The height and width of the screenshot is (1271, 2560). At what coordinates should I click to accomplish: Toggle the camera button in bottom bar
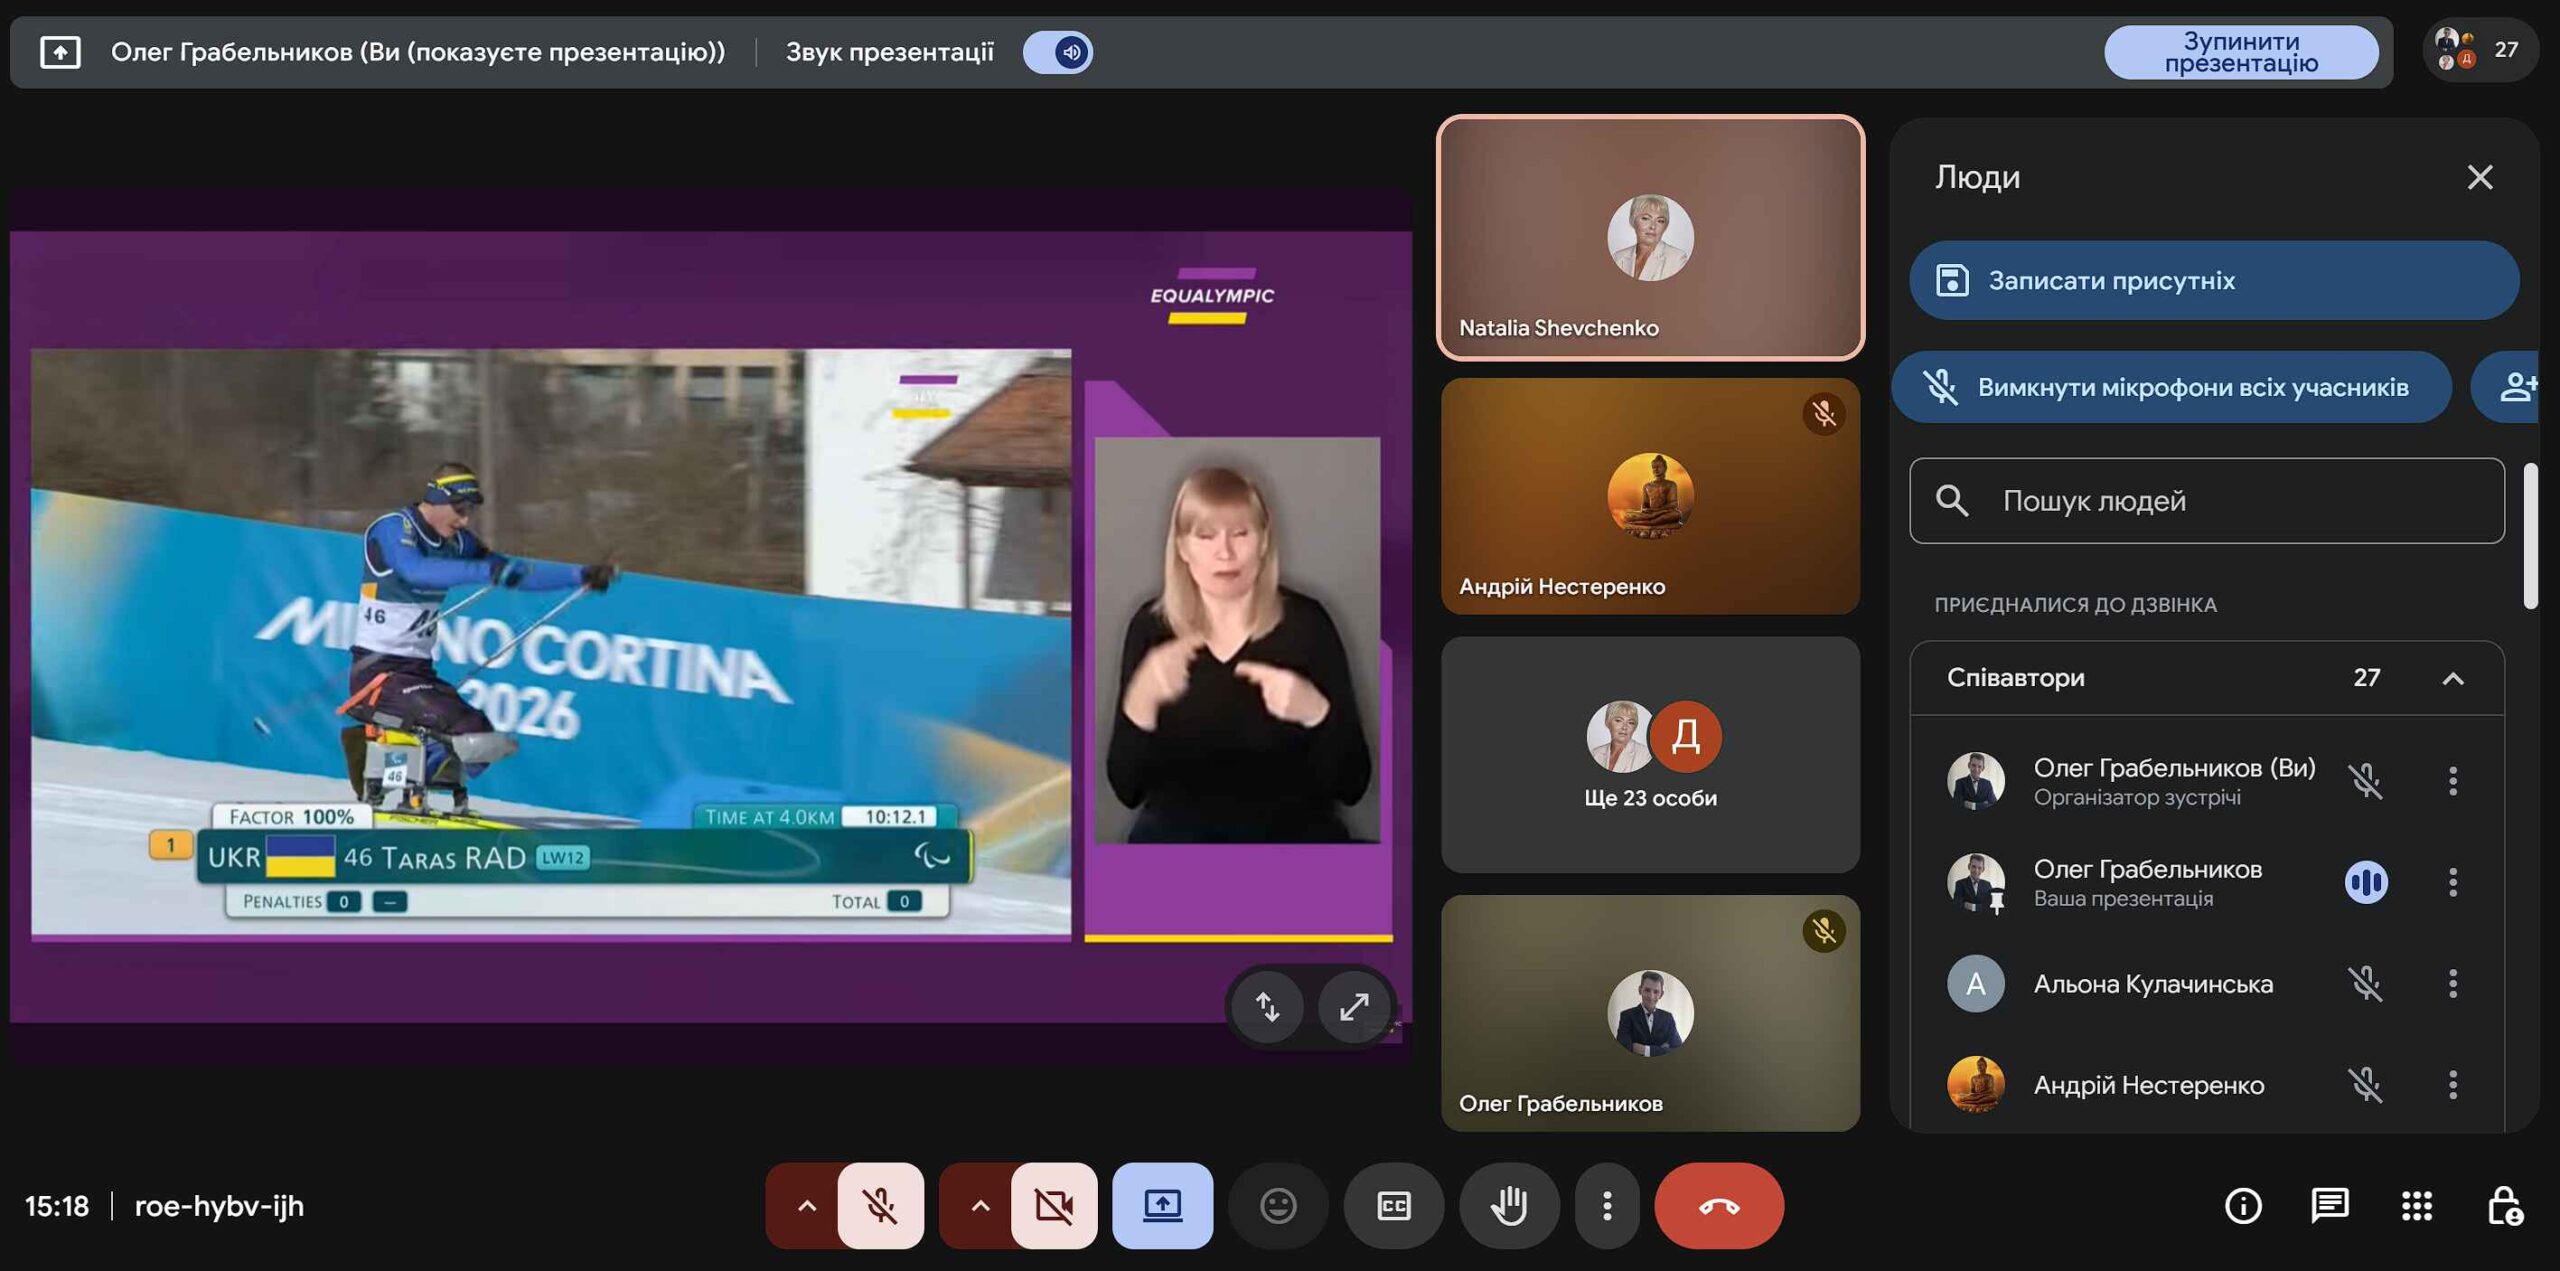[x=1053, y=1206]
